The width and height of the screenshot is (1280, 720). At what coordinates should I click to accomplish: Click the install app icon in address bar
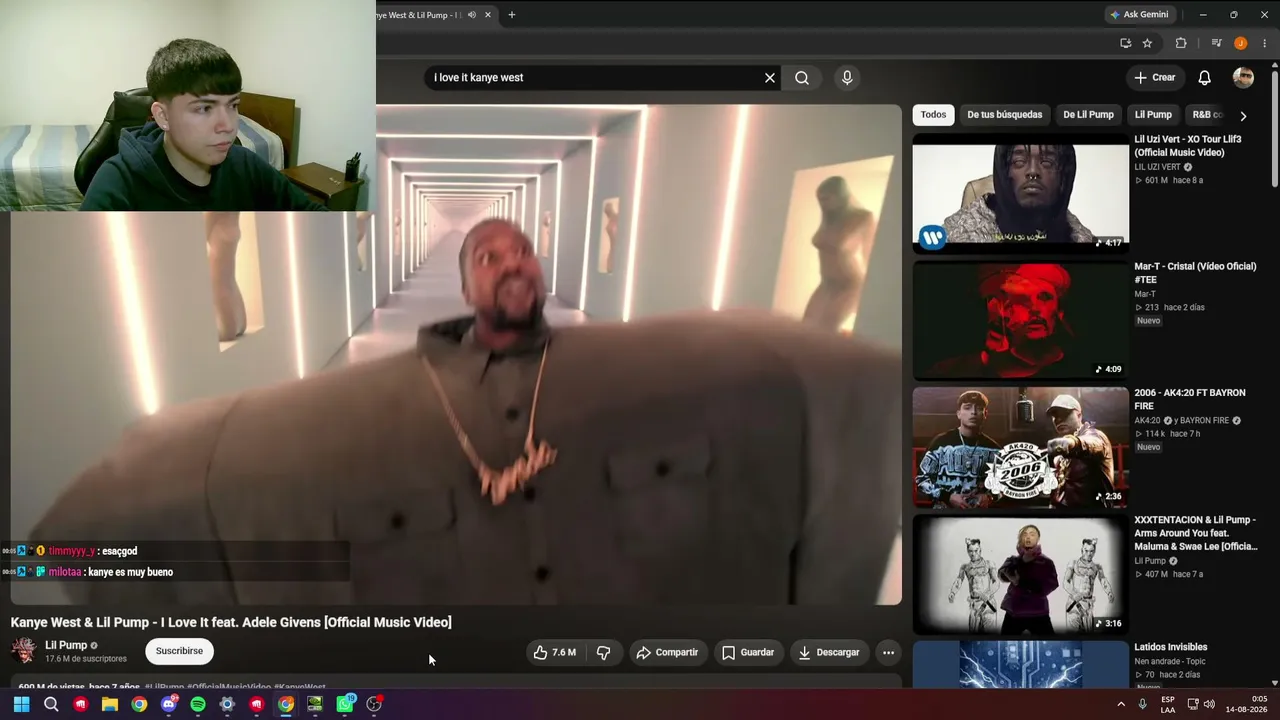click(1126, 43)
